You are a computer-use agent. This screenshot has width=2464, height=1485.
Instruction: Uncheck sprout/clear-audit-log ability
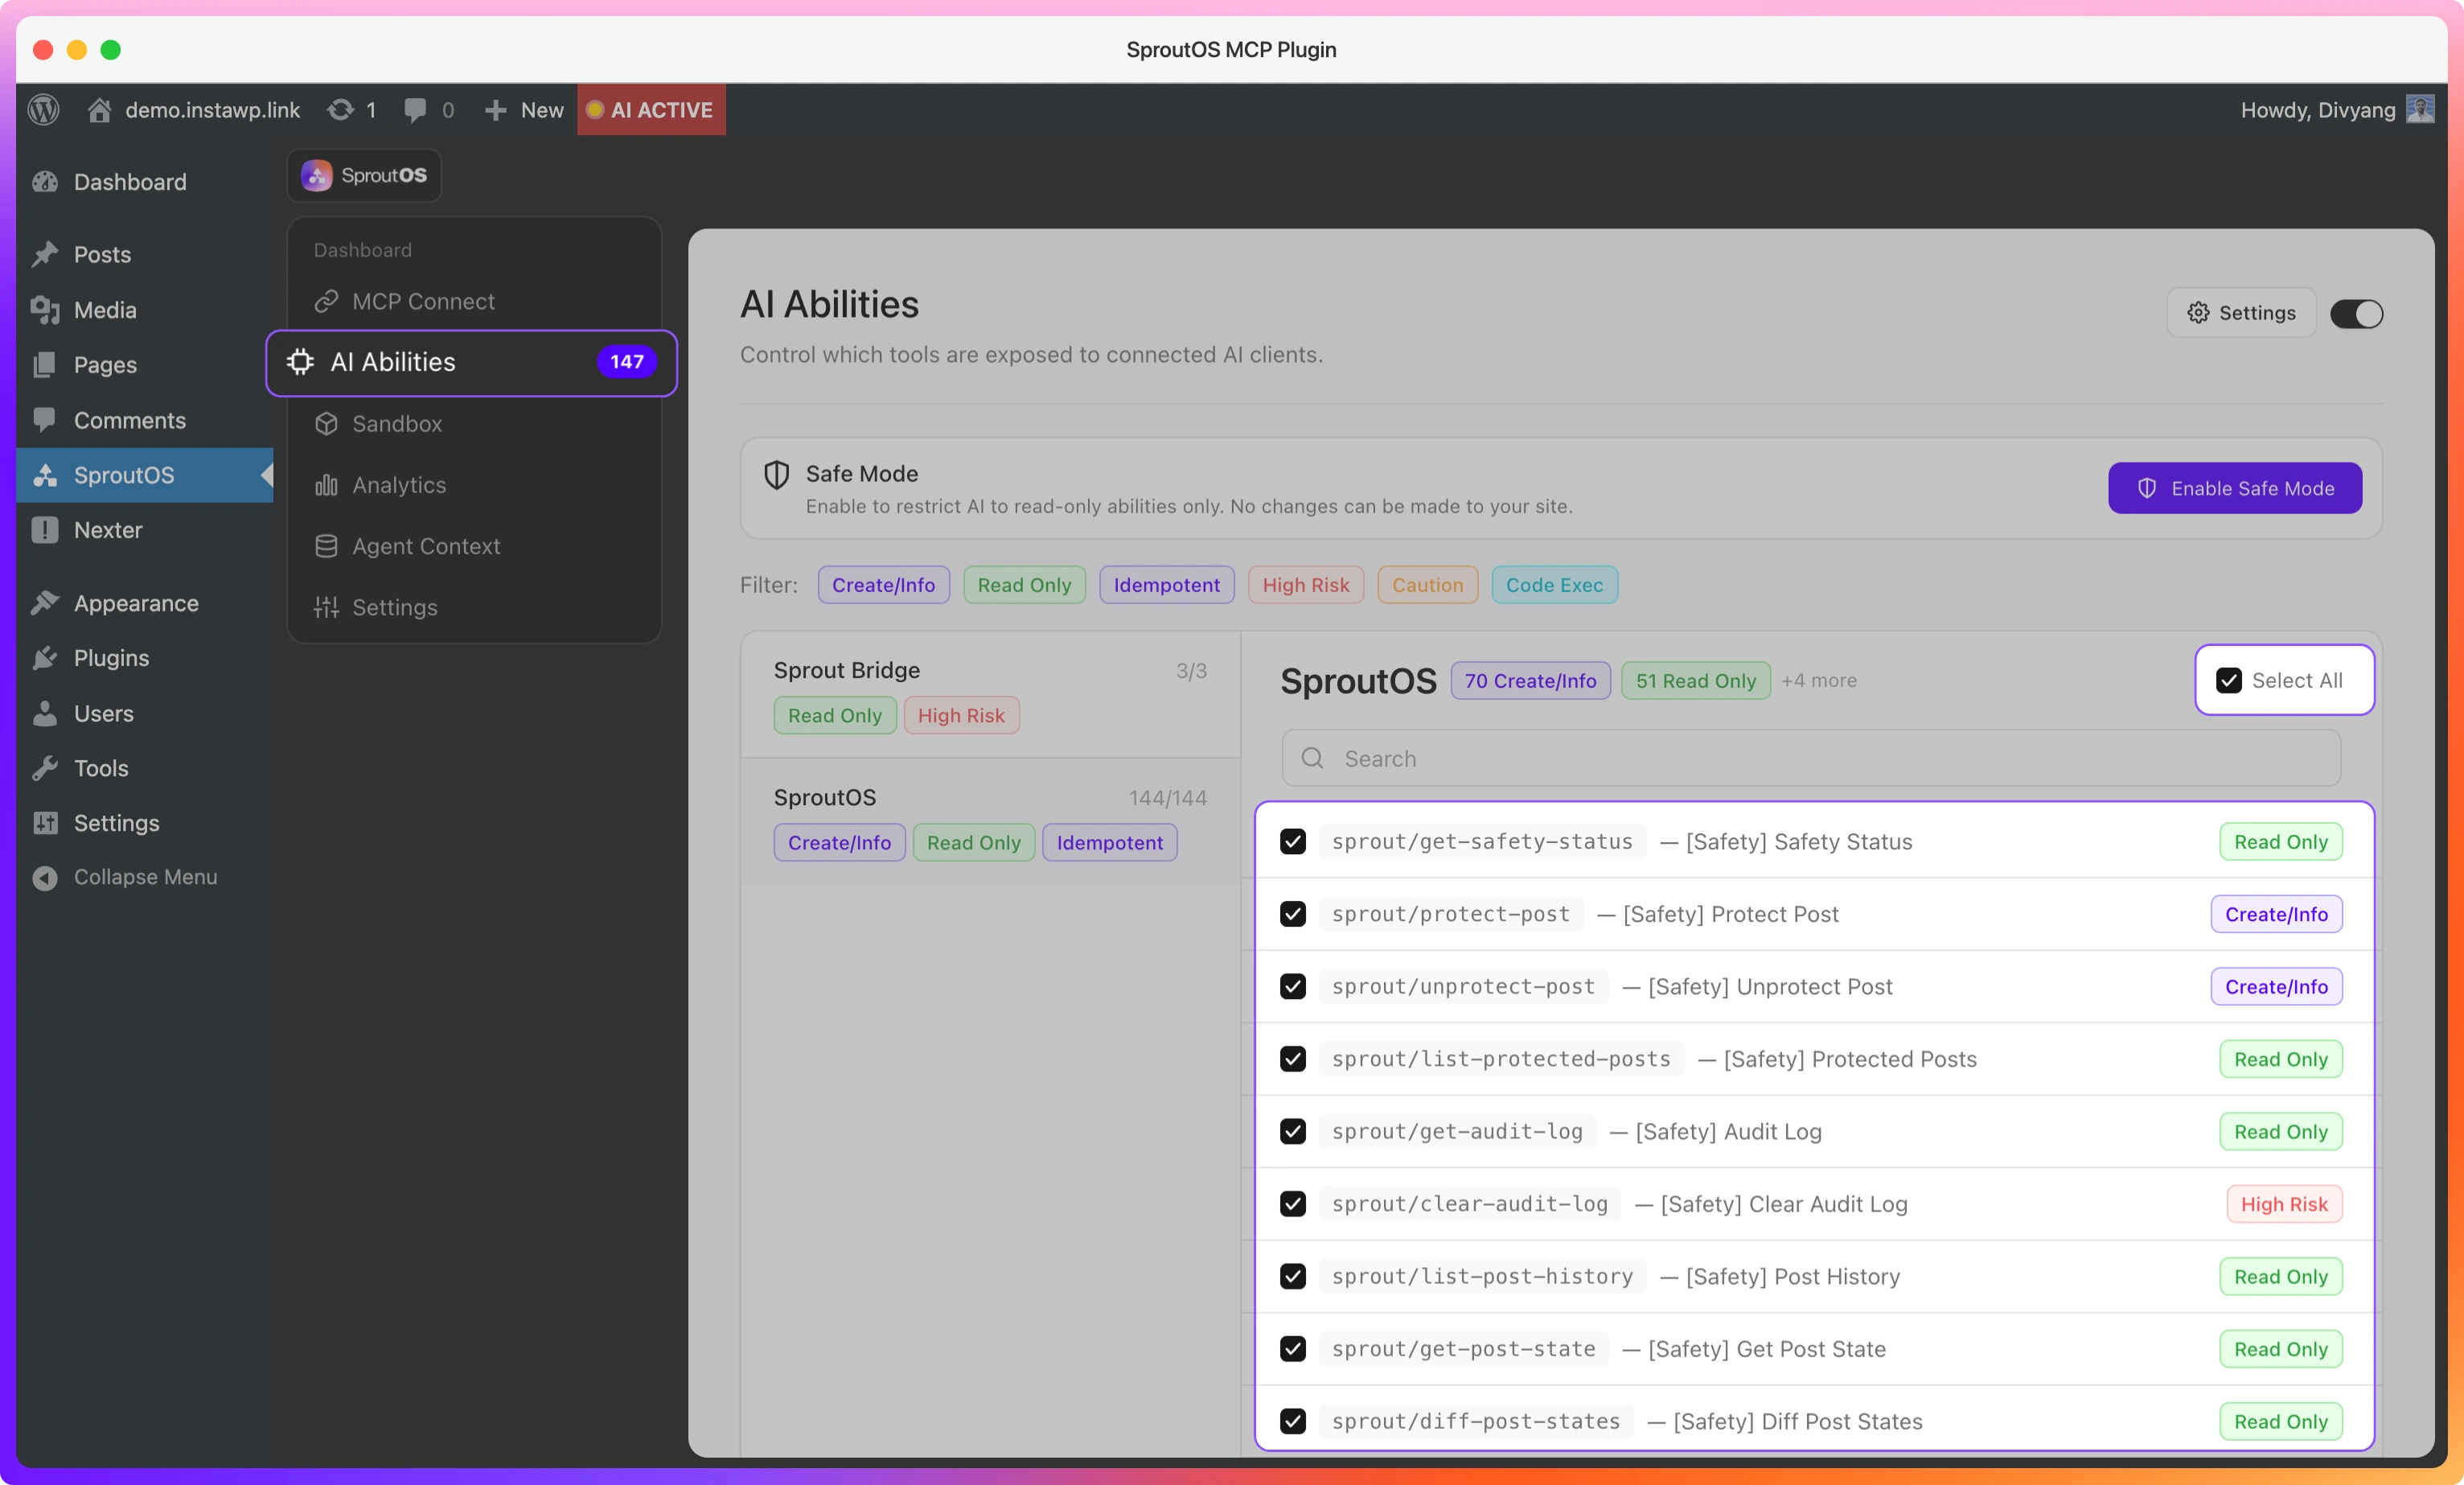click(x=1293, y=1204)
